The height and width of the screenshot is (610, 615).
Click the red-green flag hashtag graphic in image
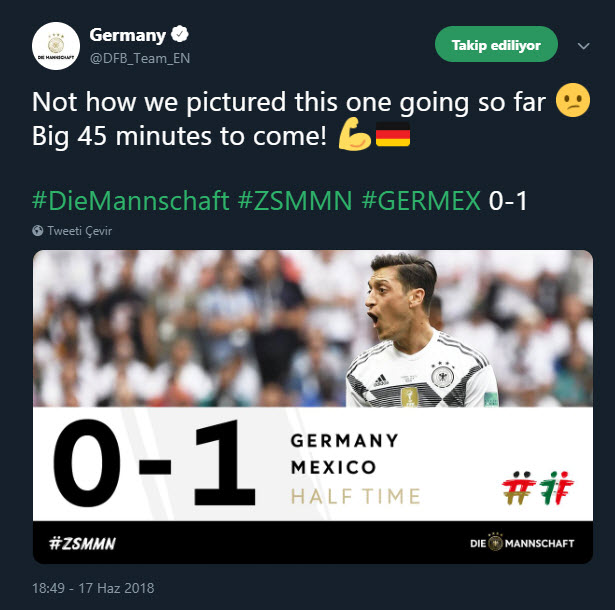click(x=536, y=487)
